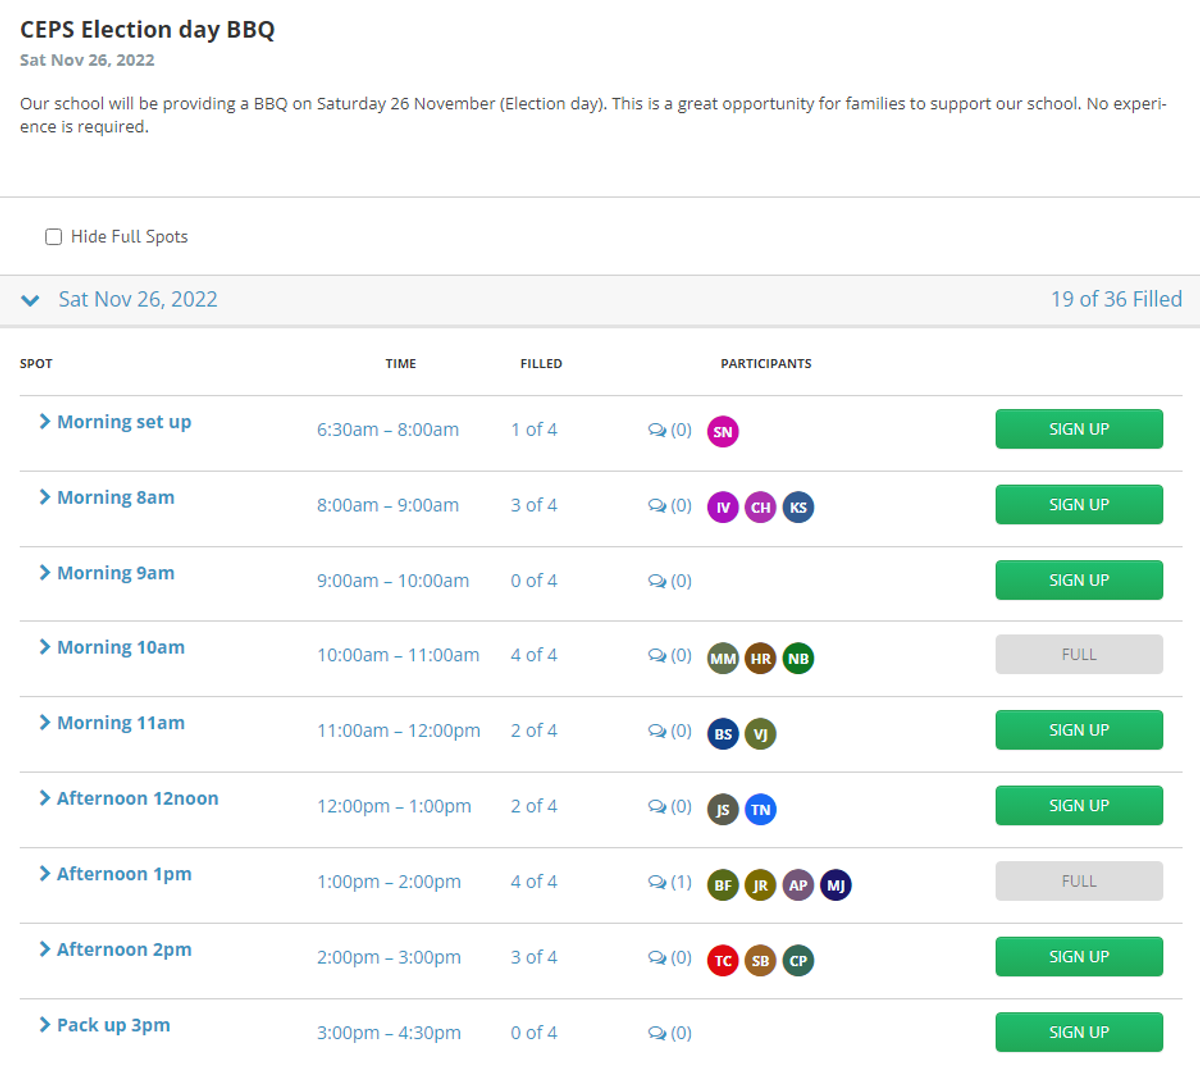
Task: Open the Afternoon 2pm spot link
Action: point(124,949)
